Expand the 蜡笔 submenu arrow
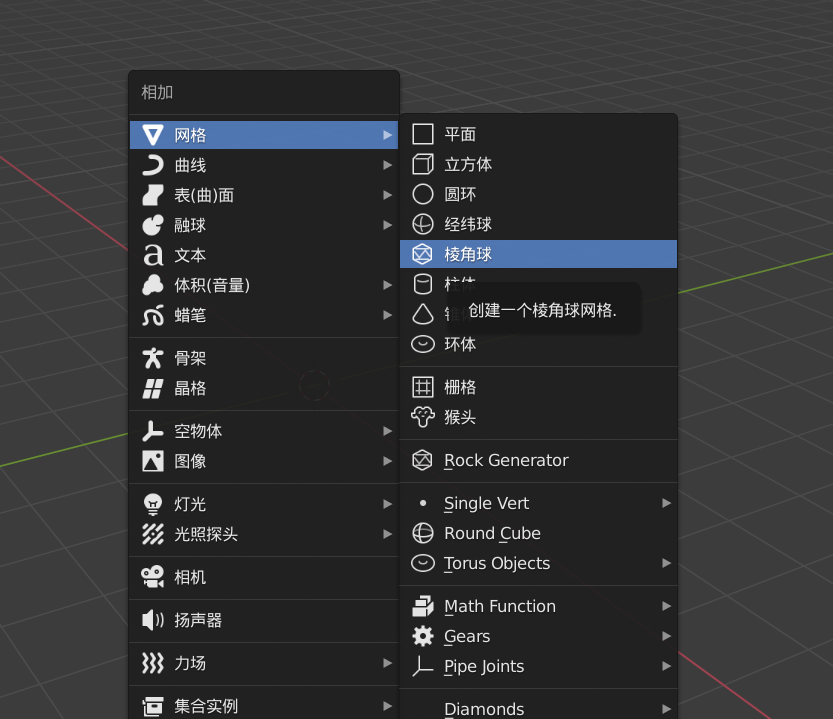Image resolution: width=833 pixels, height=719 pixels. 388,315
